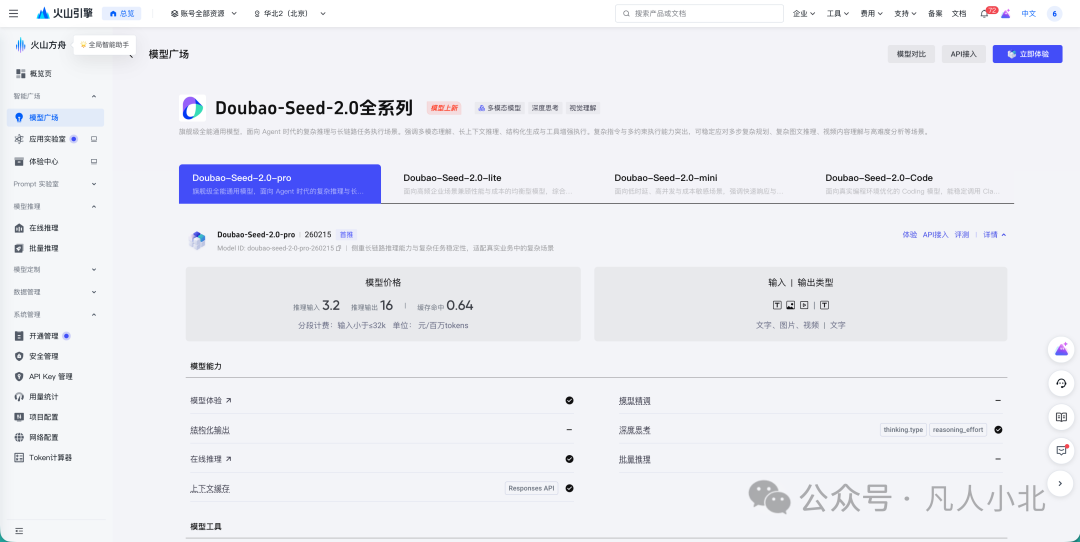Click the 立即体验 button
Image resolution: width=1080 pixels, height=542 pixels.
(1027, 54)
